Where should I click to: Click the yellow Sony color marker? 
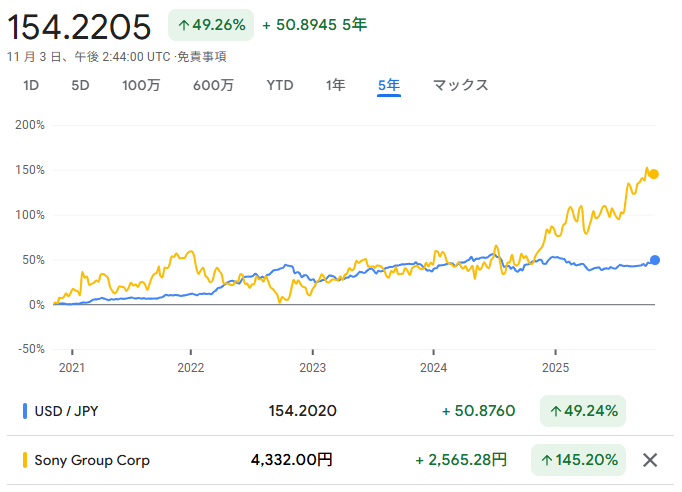tap(25, 460)
